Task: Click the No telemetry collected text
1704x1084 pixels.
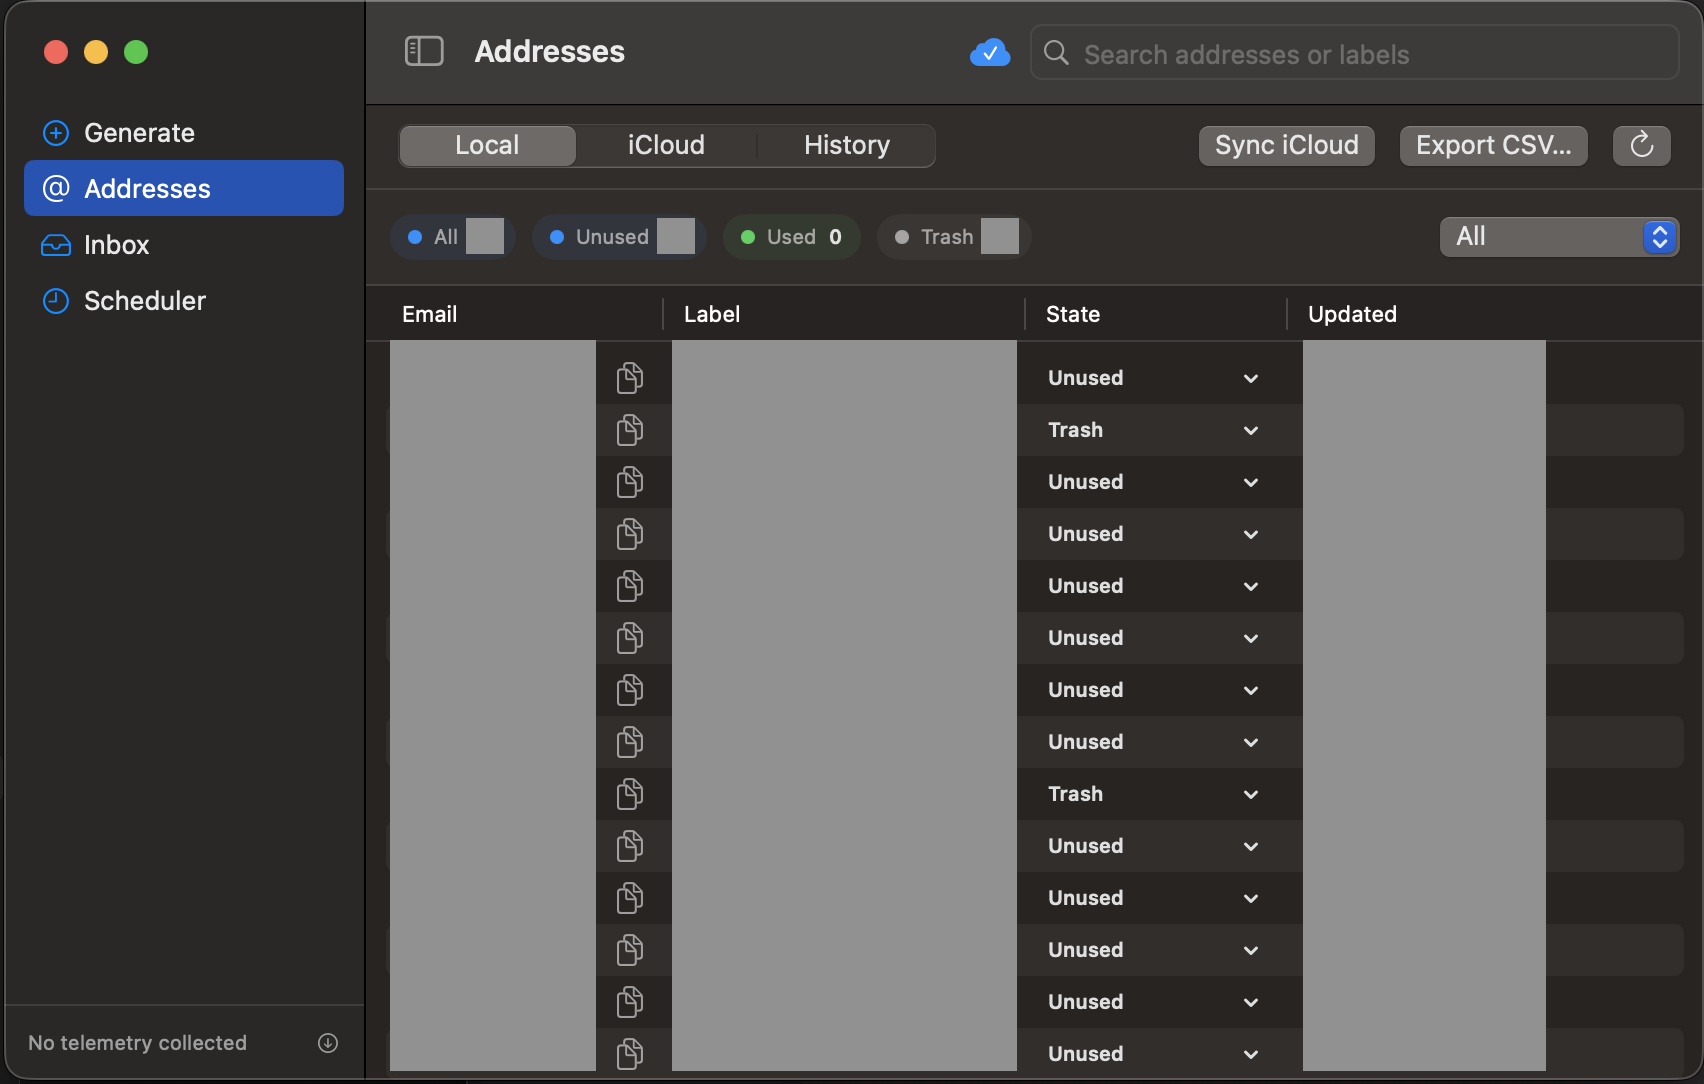Action: (x=137, y=1043)
